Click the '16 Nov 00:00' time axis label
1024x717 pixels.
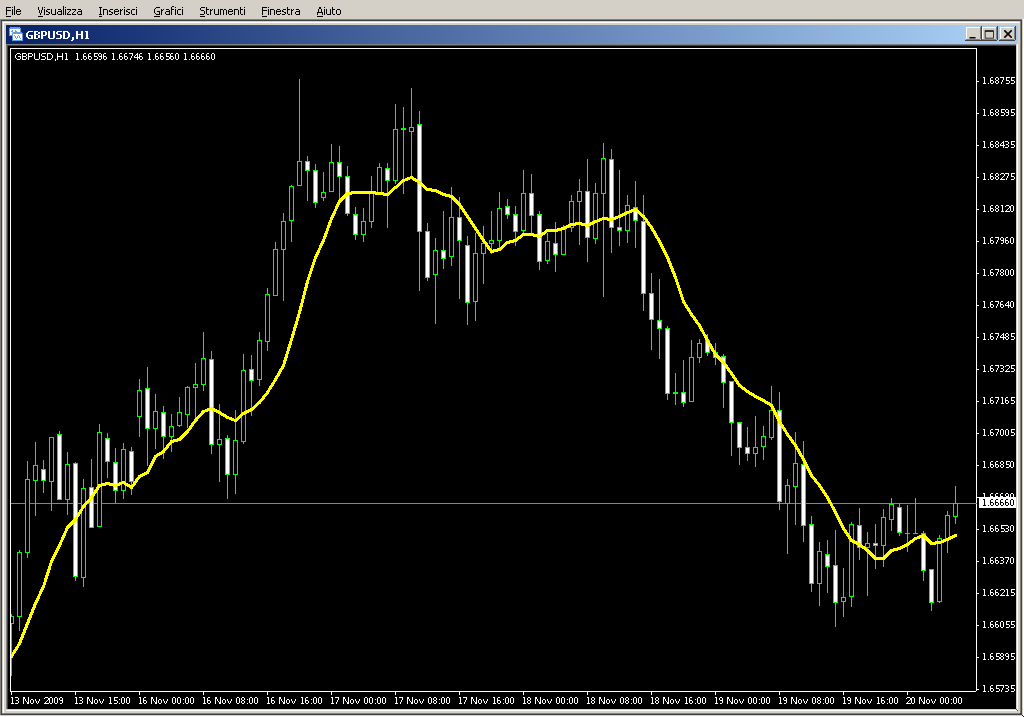click(x=166, y=701)
